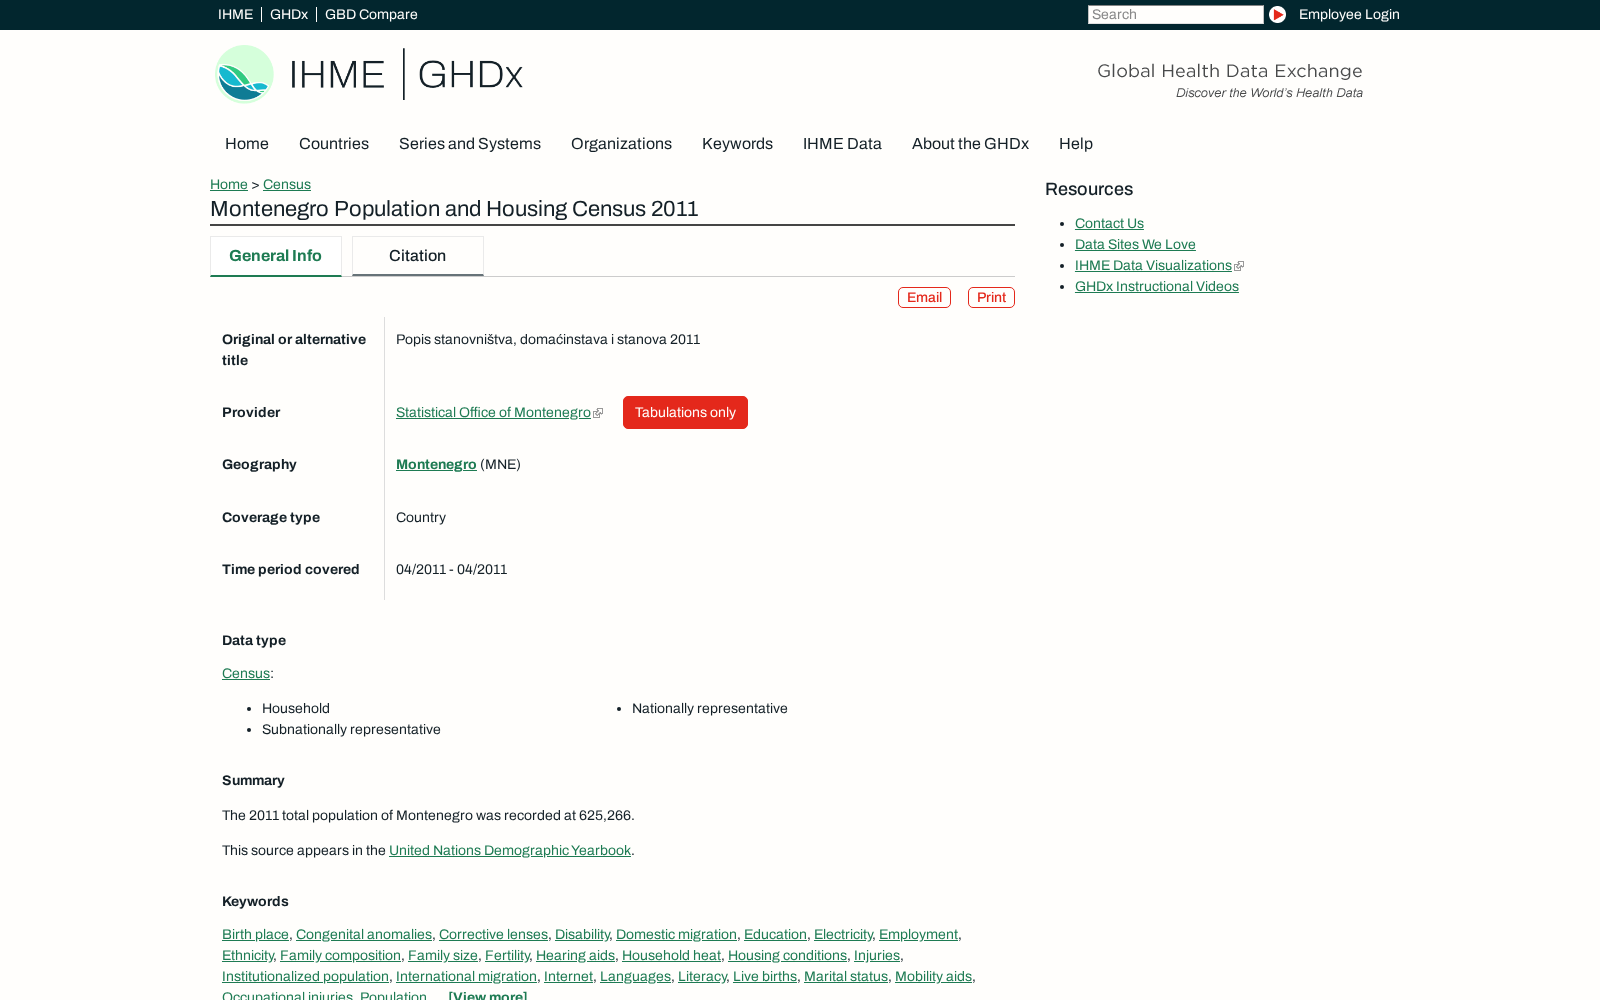The height and width of the screenshot is (1000, 1600).
Task: Select the General Info tab
Action: click(x=276, y=256)
